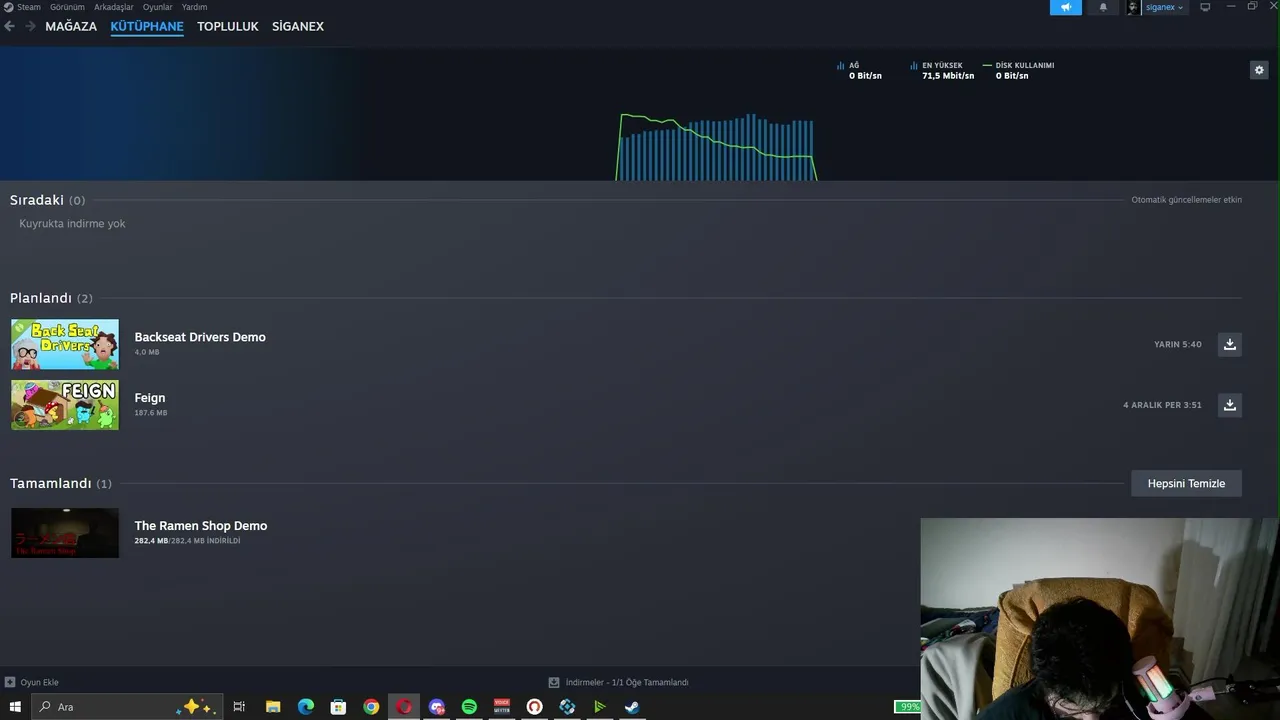
Task: Click the AĞ network speed legend
Action: 860,70
